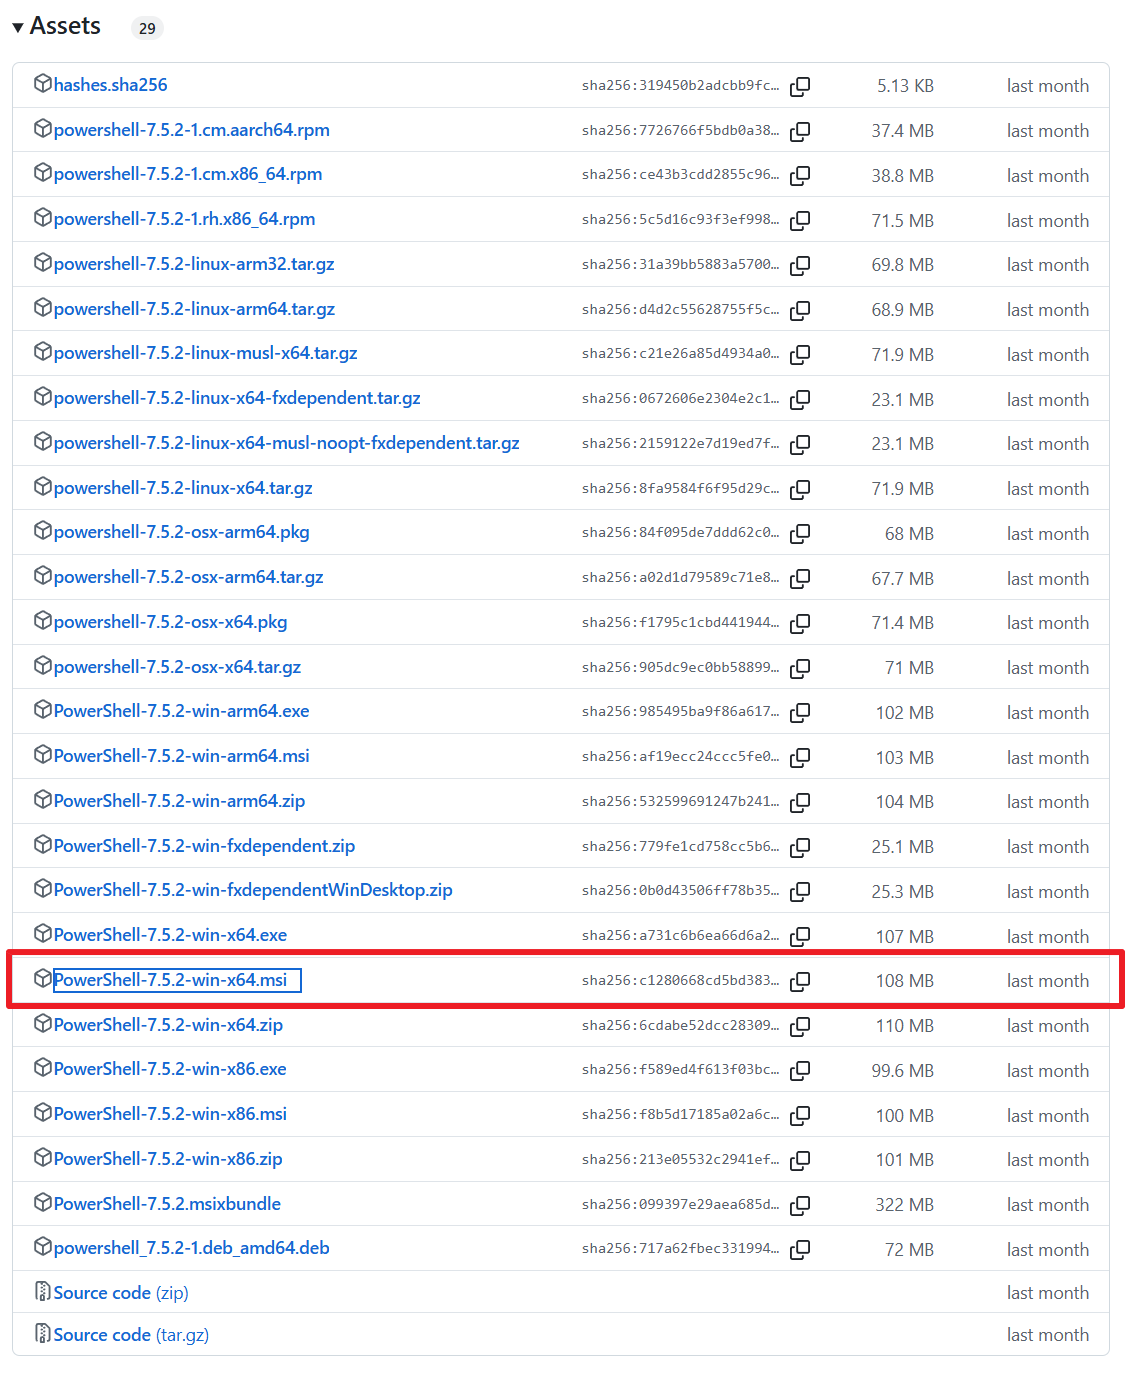
Task: Copy hash of win-arm64.exe asset
Action: coord(800,713)
